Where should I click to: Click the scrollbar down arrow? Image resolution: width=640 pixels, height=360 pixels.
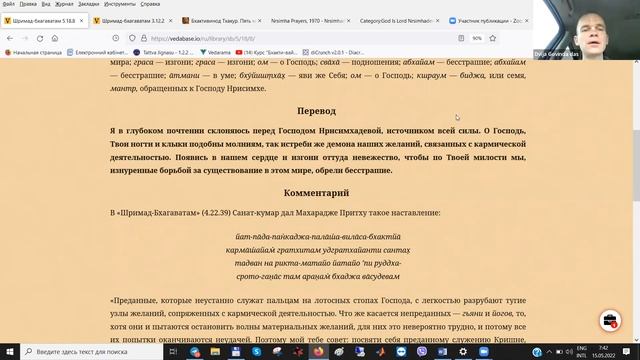click(636, 340)
